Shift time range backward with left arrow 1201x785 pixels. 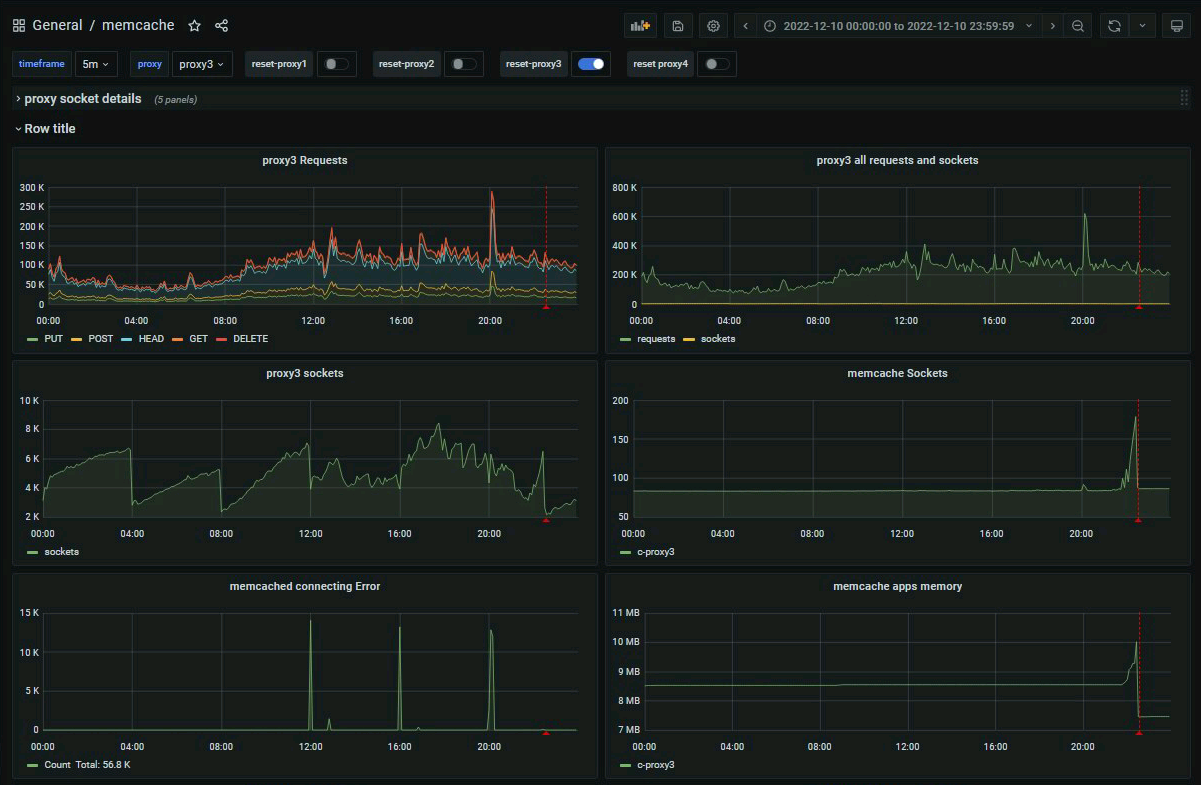(746, 26)
